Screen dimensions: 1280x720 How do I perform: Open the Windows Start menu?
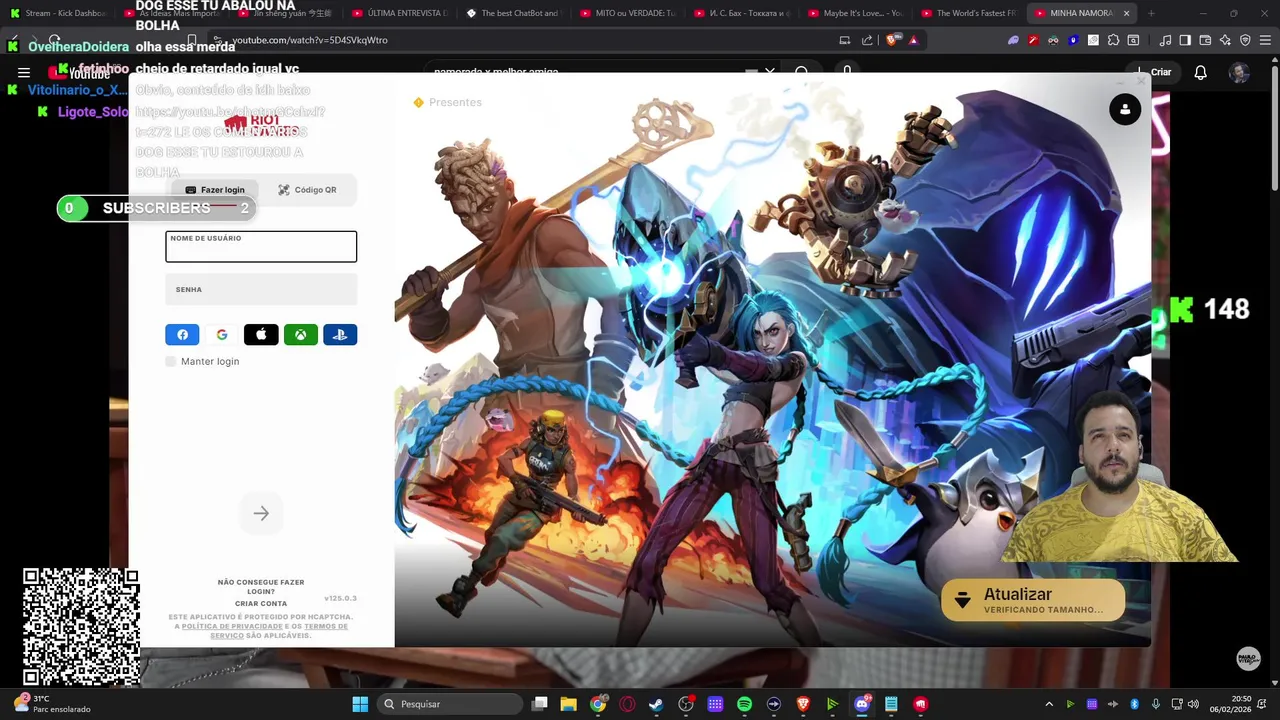[x=360, y=704]
